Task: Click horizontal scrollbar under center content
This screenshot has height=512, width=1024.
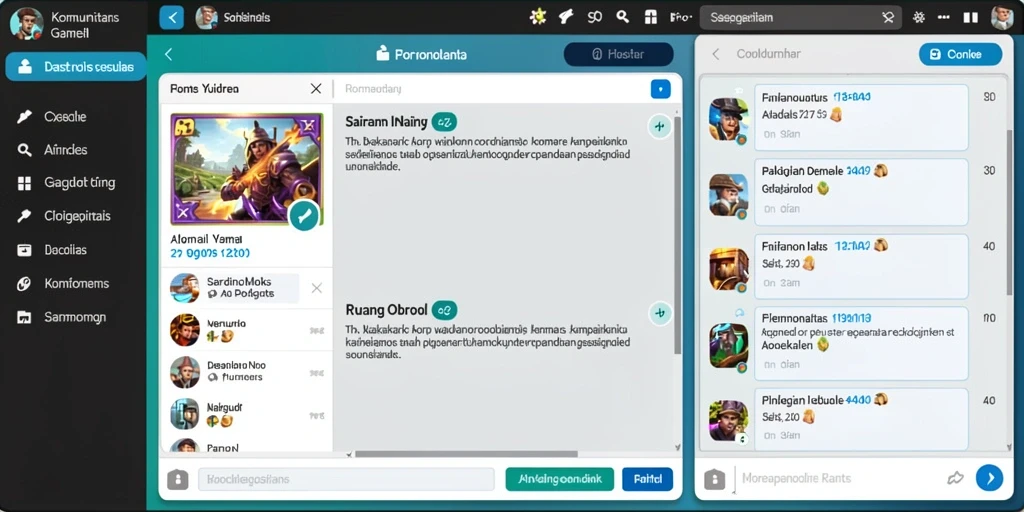Action: (466, 454)
